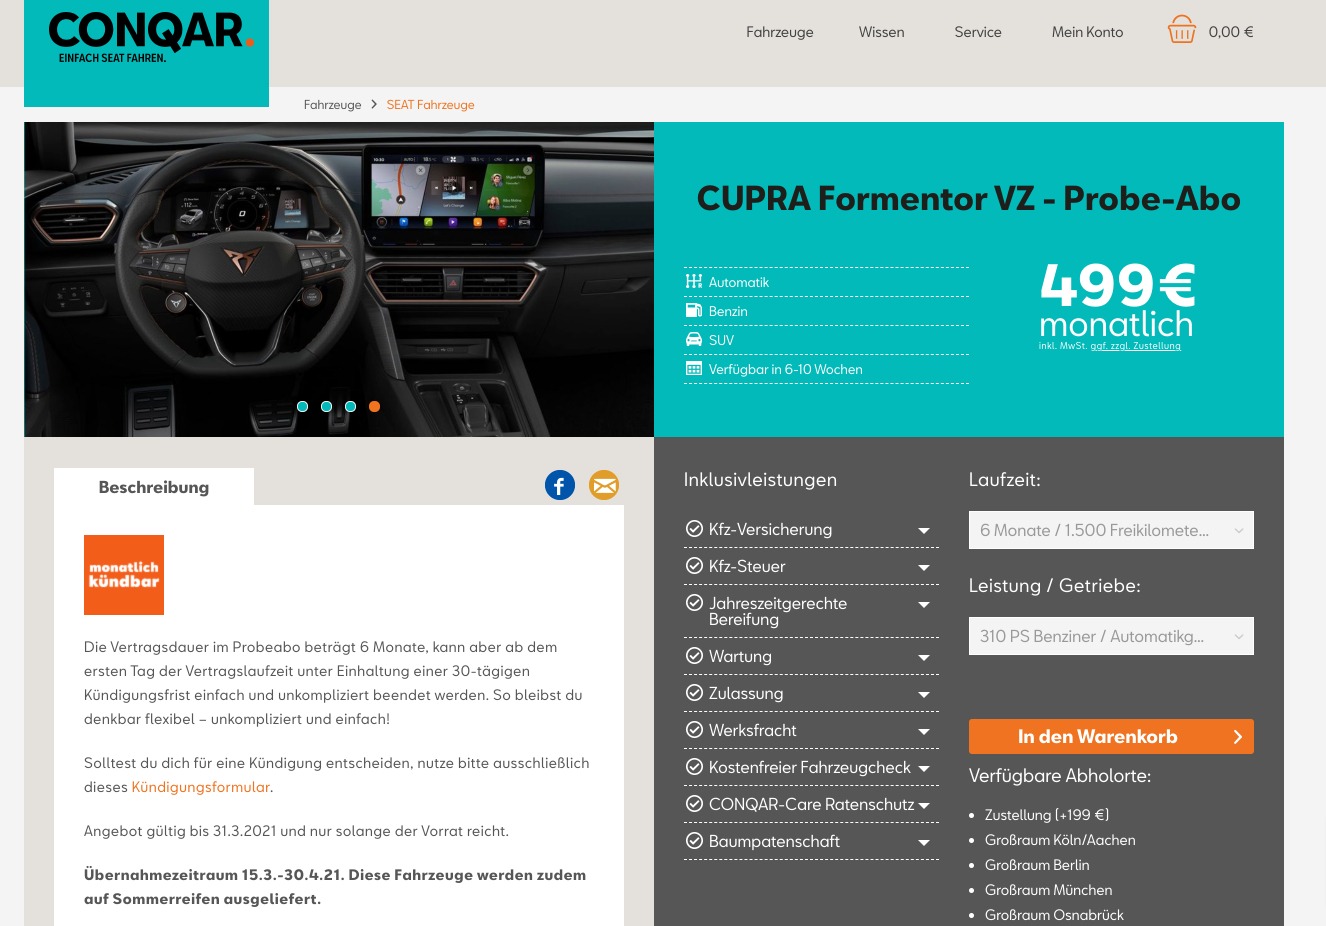Viewport: 1326px width, 926px height.
Task: Expand Zulassung details arrow
Action: (x=924, y=695)
